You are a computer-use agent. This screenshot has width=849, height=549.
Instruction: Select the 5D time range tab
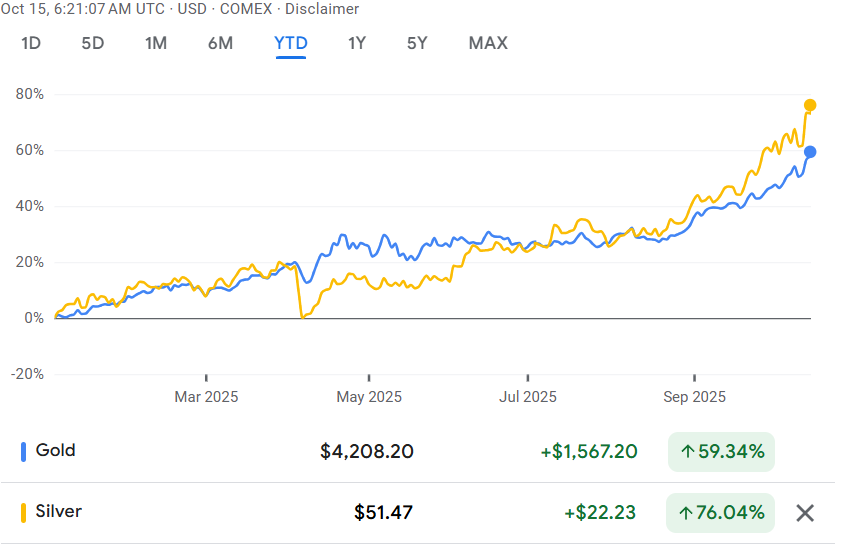coord(92,43)
